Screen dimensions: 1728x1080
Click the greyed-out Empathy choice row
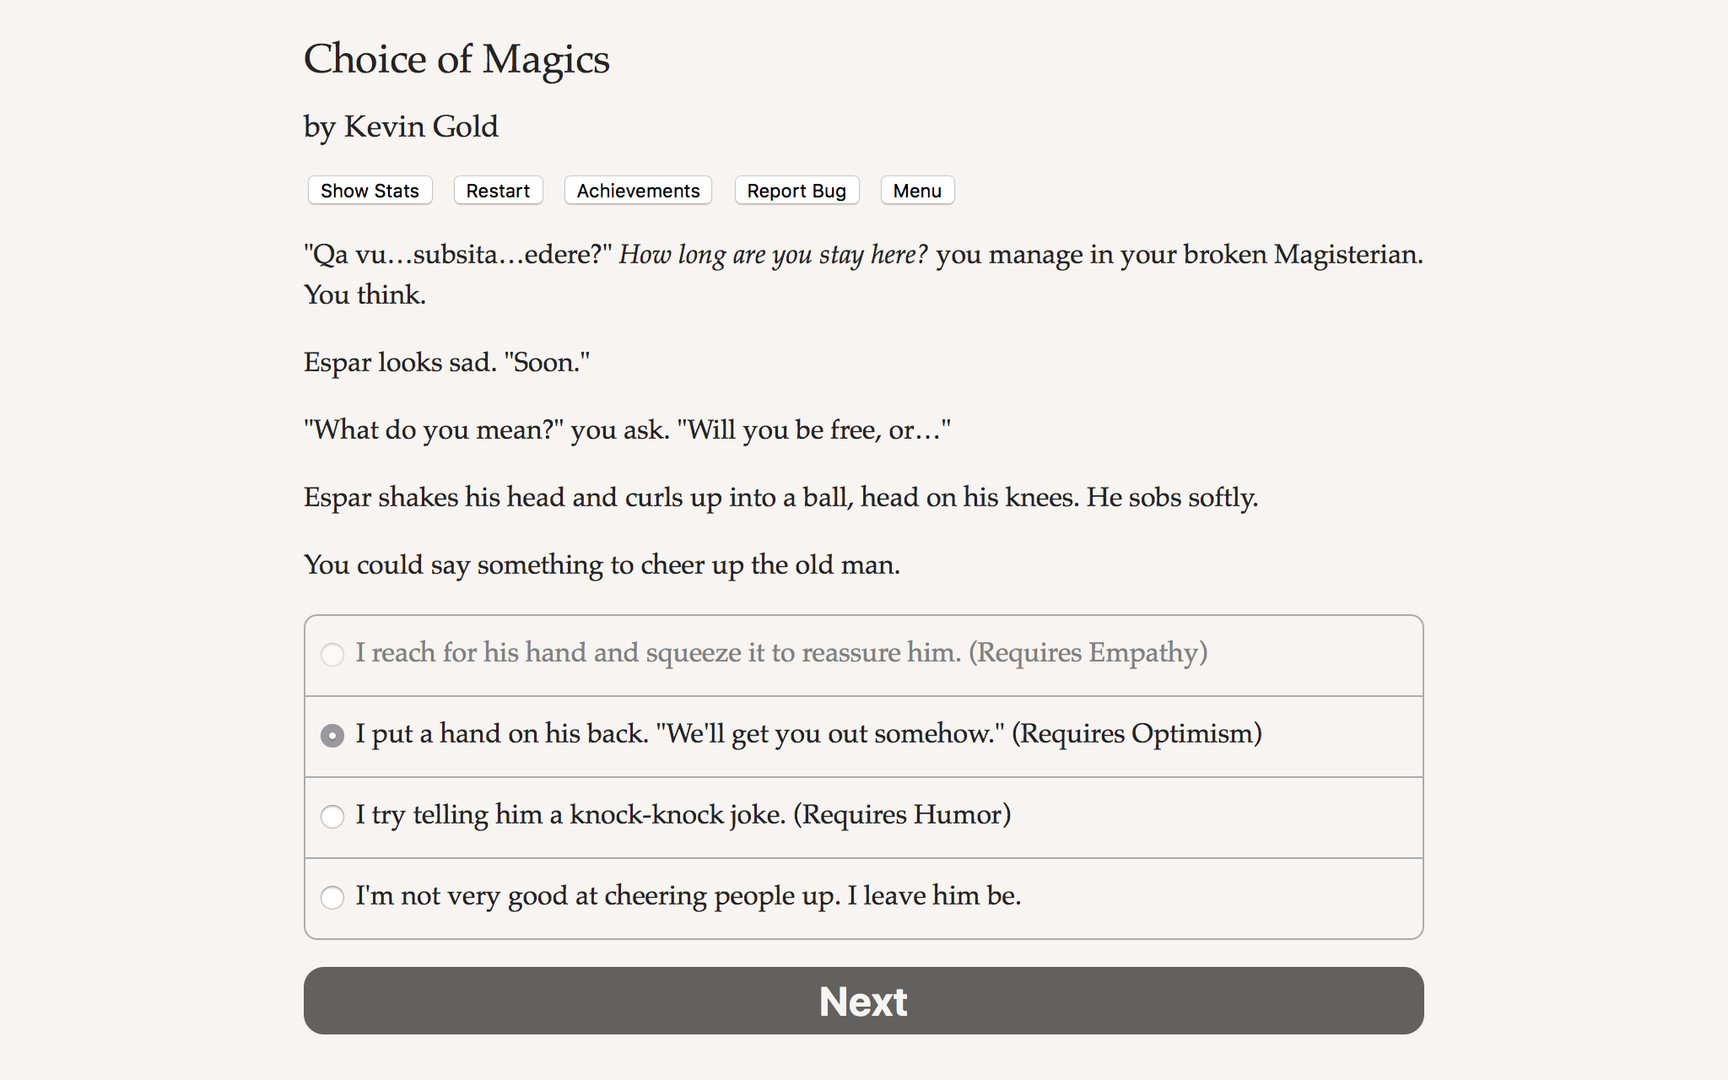[780, 655]
